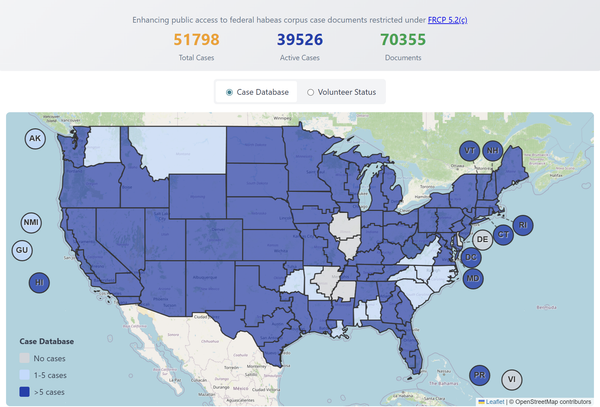The image size is (600, 407).
Task: Click the VT circle marker
Action: tap(470, 151)
